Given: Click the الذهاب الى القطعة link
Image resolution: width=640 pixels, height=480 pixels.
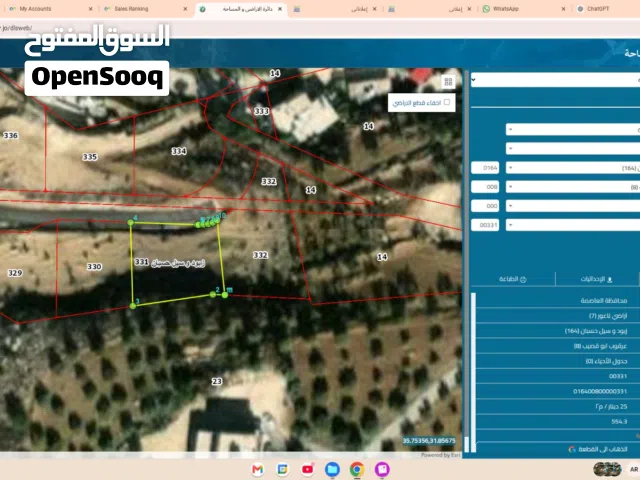Looking at the screenshot, I should pos(603,449).
